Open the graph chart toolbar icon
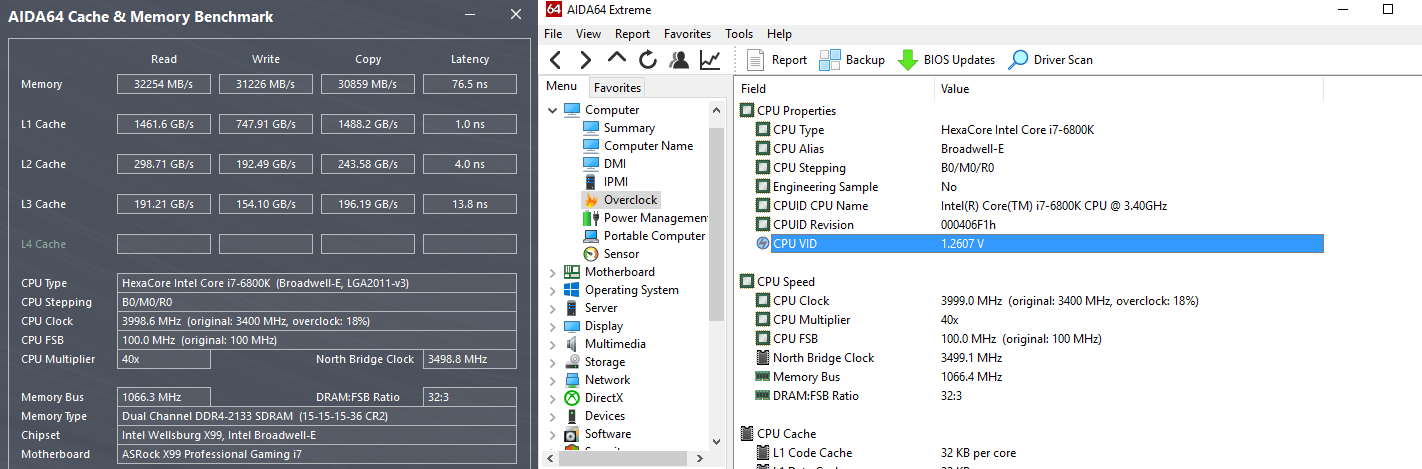This screenshot has width=1422, height=469. tap(710, 60)
